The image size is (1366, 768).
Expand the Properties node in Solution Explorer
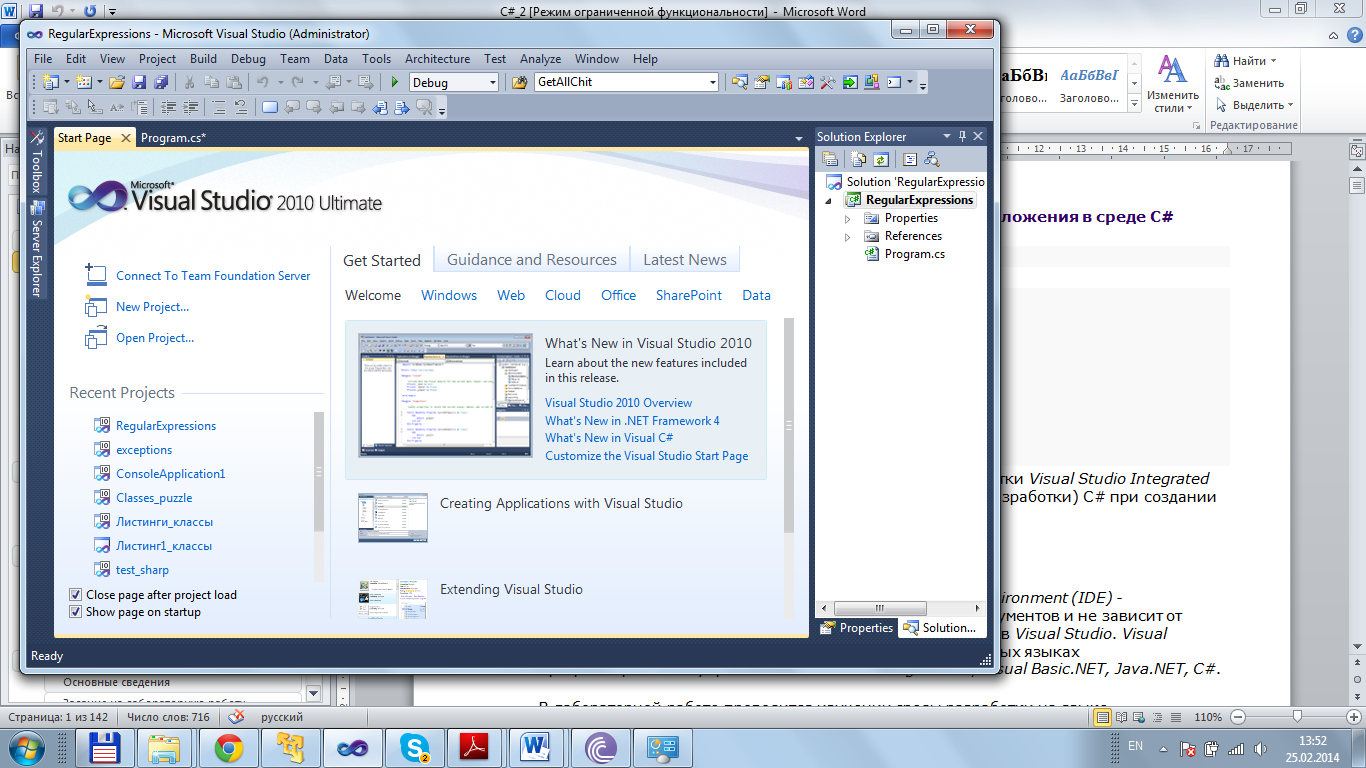pyautogui.click(x=848, y=218)
